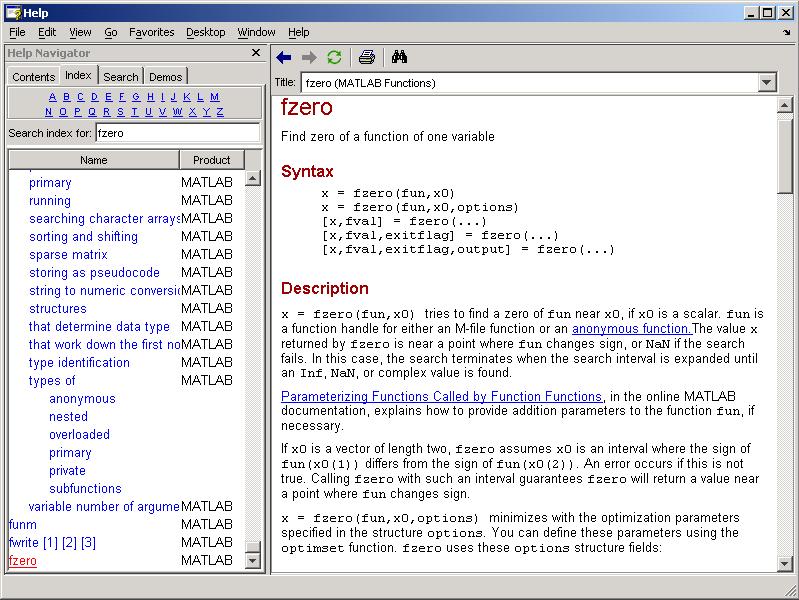Image resolution: width=799 pixels, height=600 pixels.
Task: Open the Window menu
Action: (x=256, y=32)
